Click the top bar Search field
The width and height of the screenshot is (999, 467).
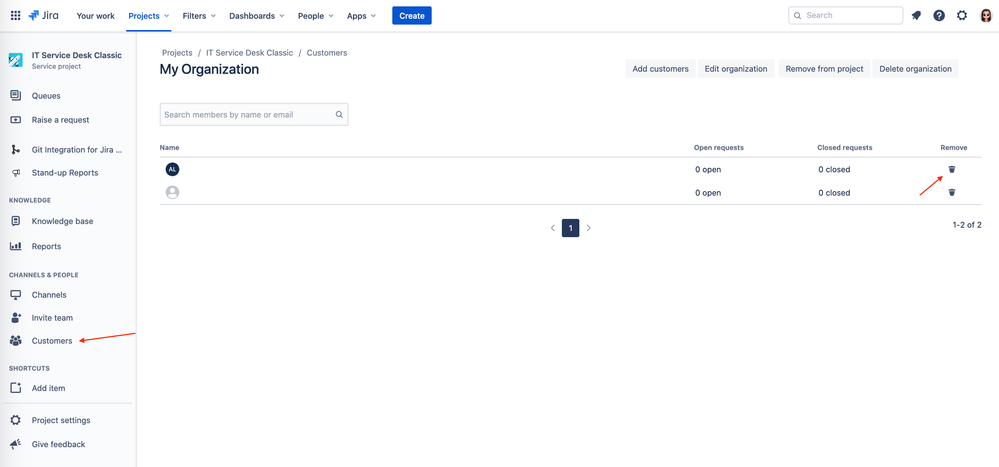pos(845,15)
